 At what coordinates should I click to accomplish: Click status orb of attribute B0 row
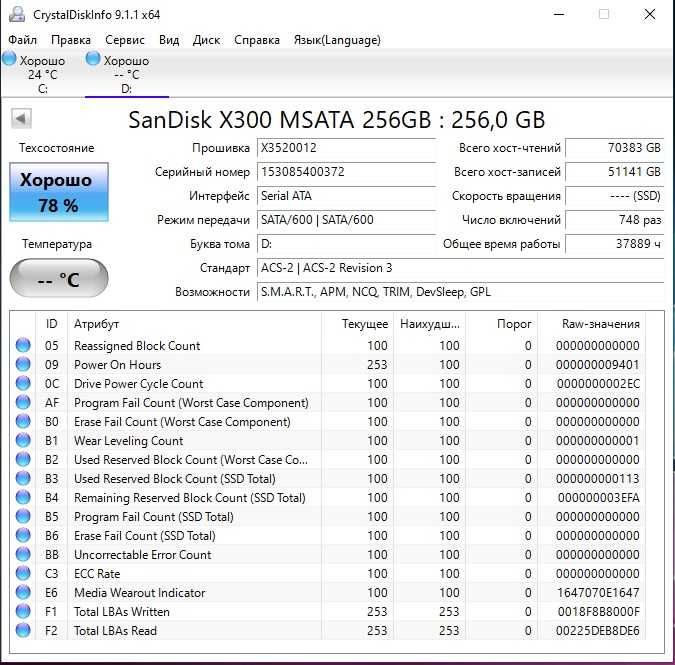23,421
